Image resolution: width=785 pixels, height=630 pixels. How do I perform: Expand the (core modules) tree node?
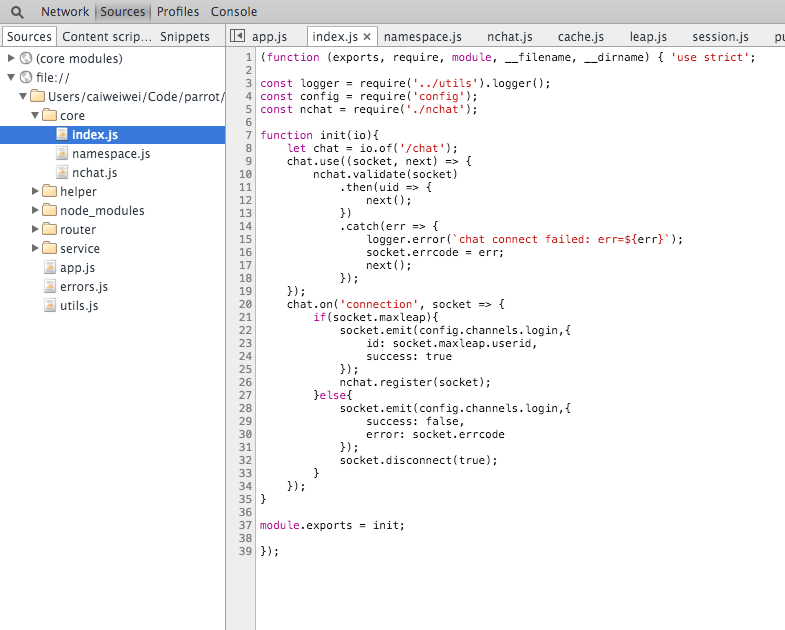click(x=11, y=58)
